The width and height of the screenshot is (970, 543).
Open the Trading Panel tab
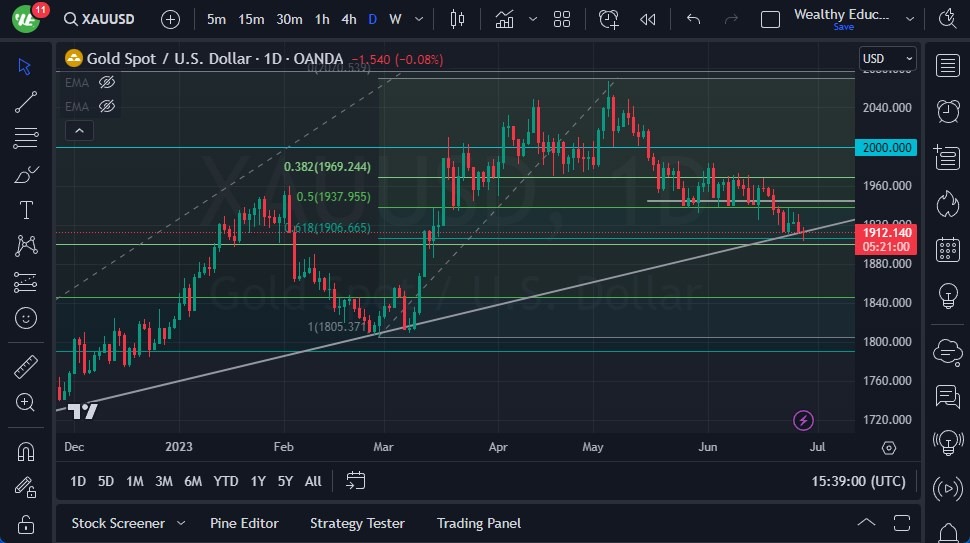coord(479,523)
